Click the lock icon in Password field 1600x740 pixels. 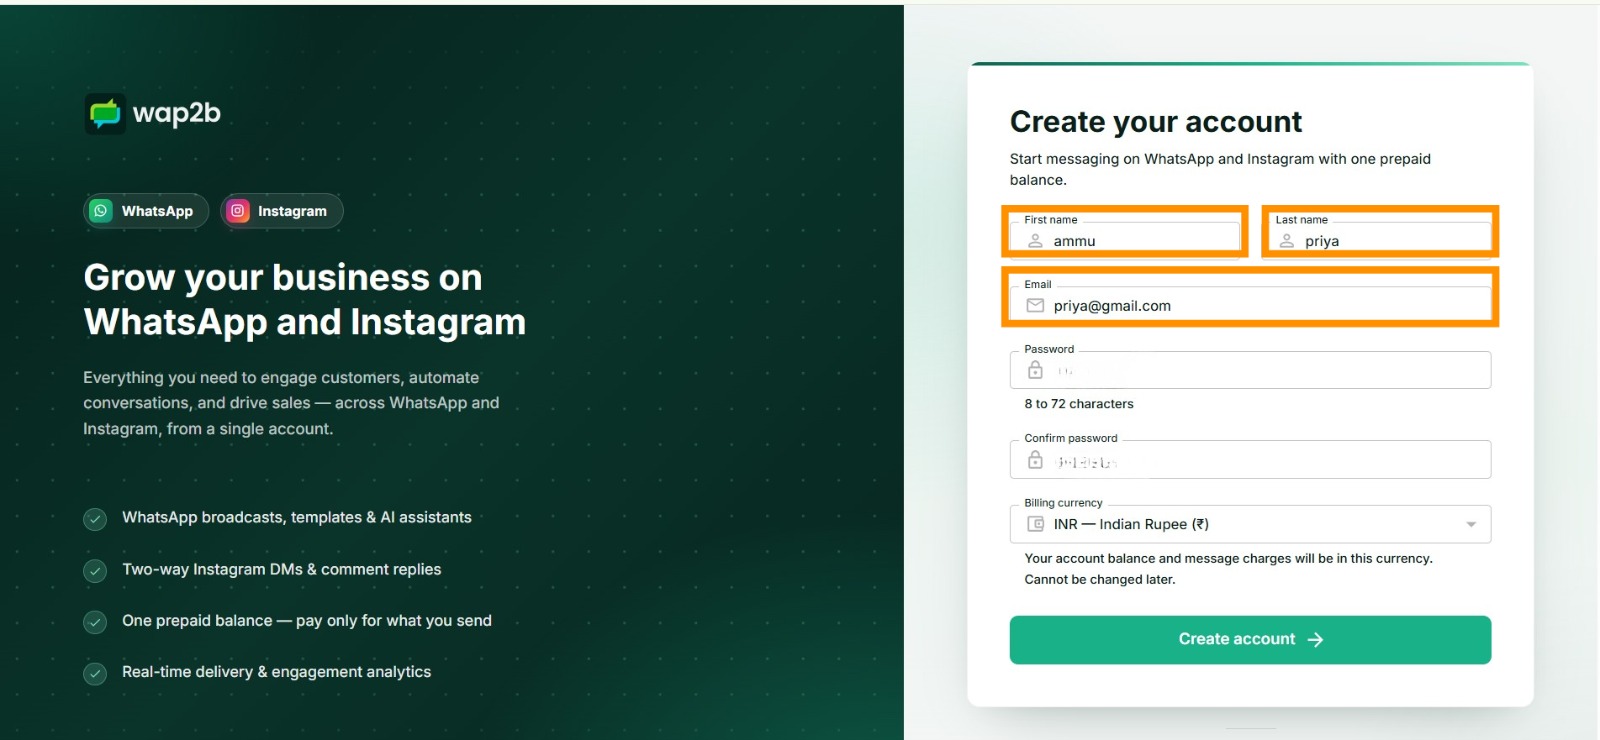pyautogui.click(x=1035, y=370)
